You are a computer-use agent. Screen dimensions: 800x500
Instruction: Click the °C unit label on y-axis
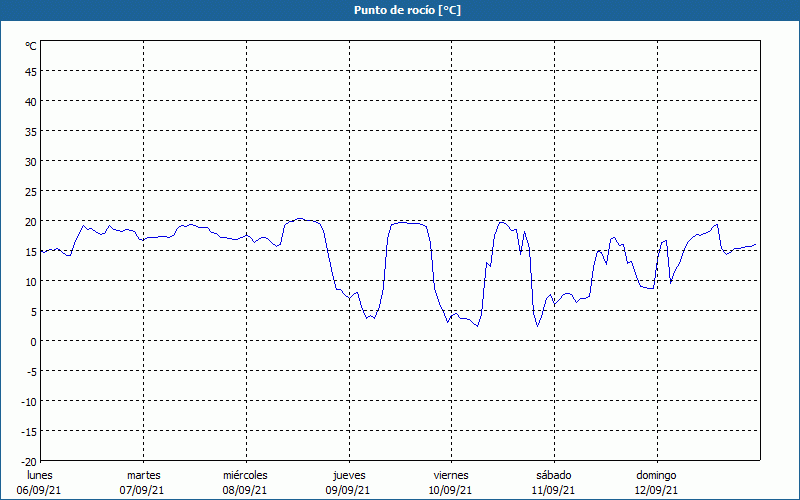[x=31, y=46]
